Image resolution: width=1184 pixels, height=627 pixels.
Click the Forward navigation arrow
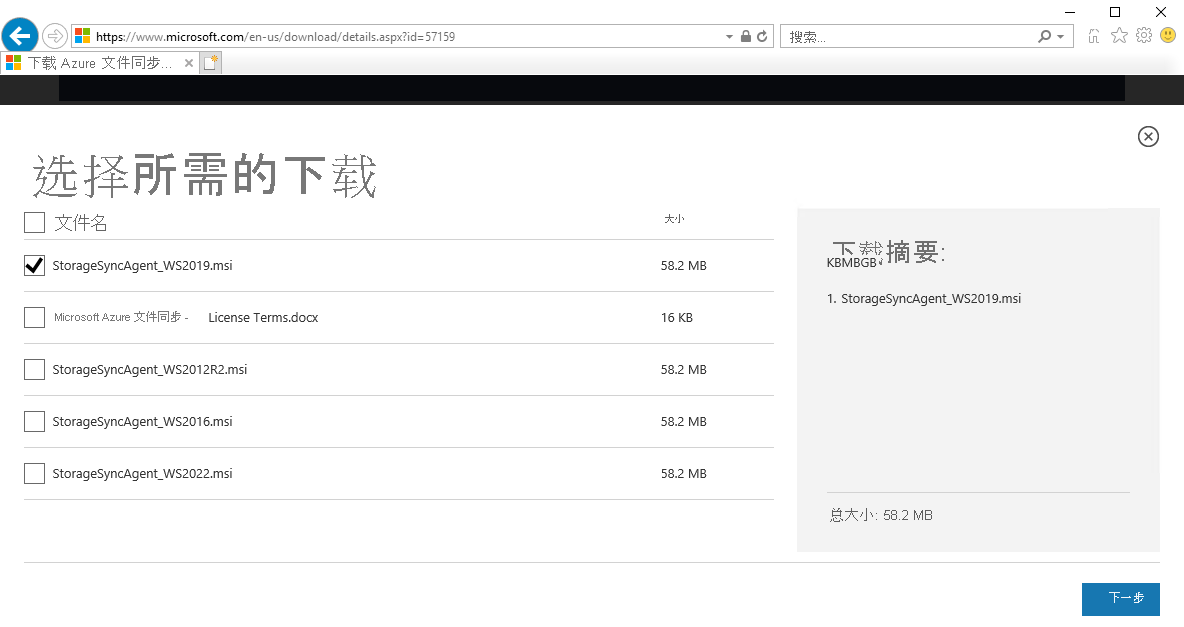pos(55,36)
